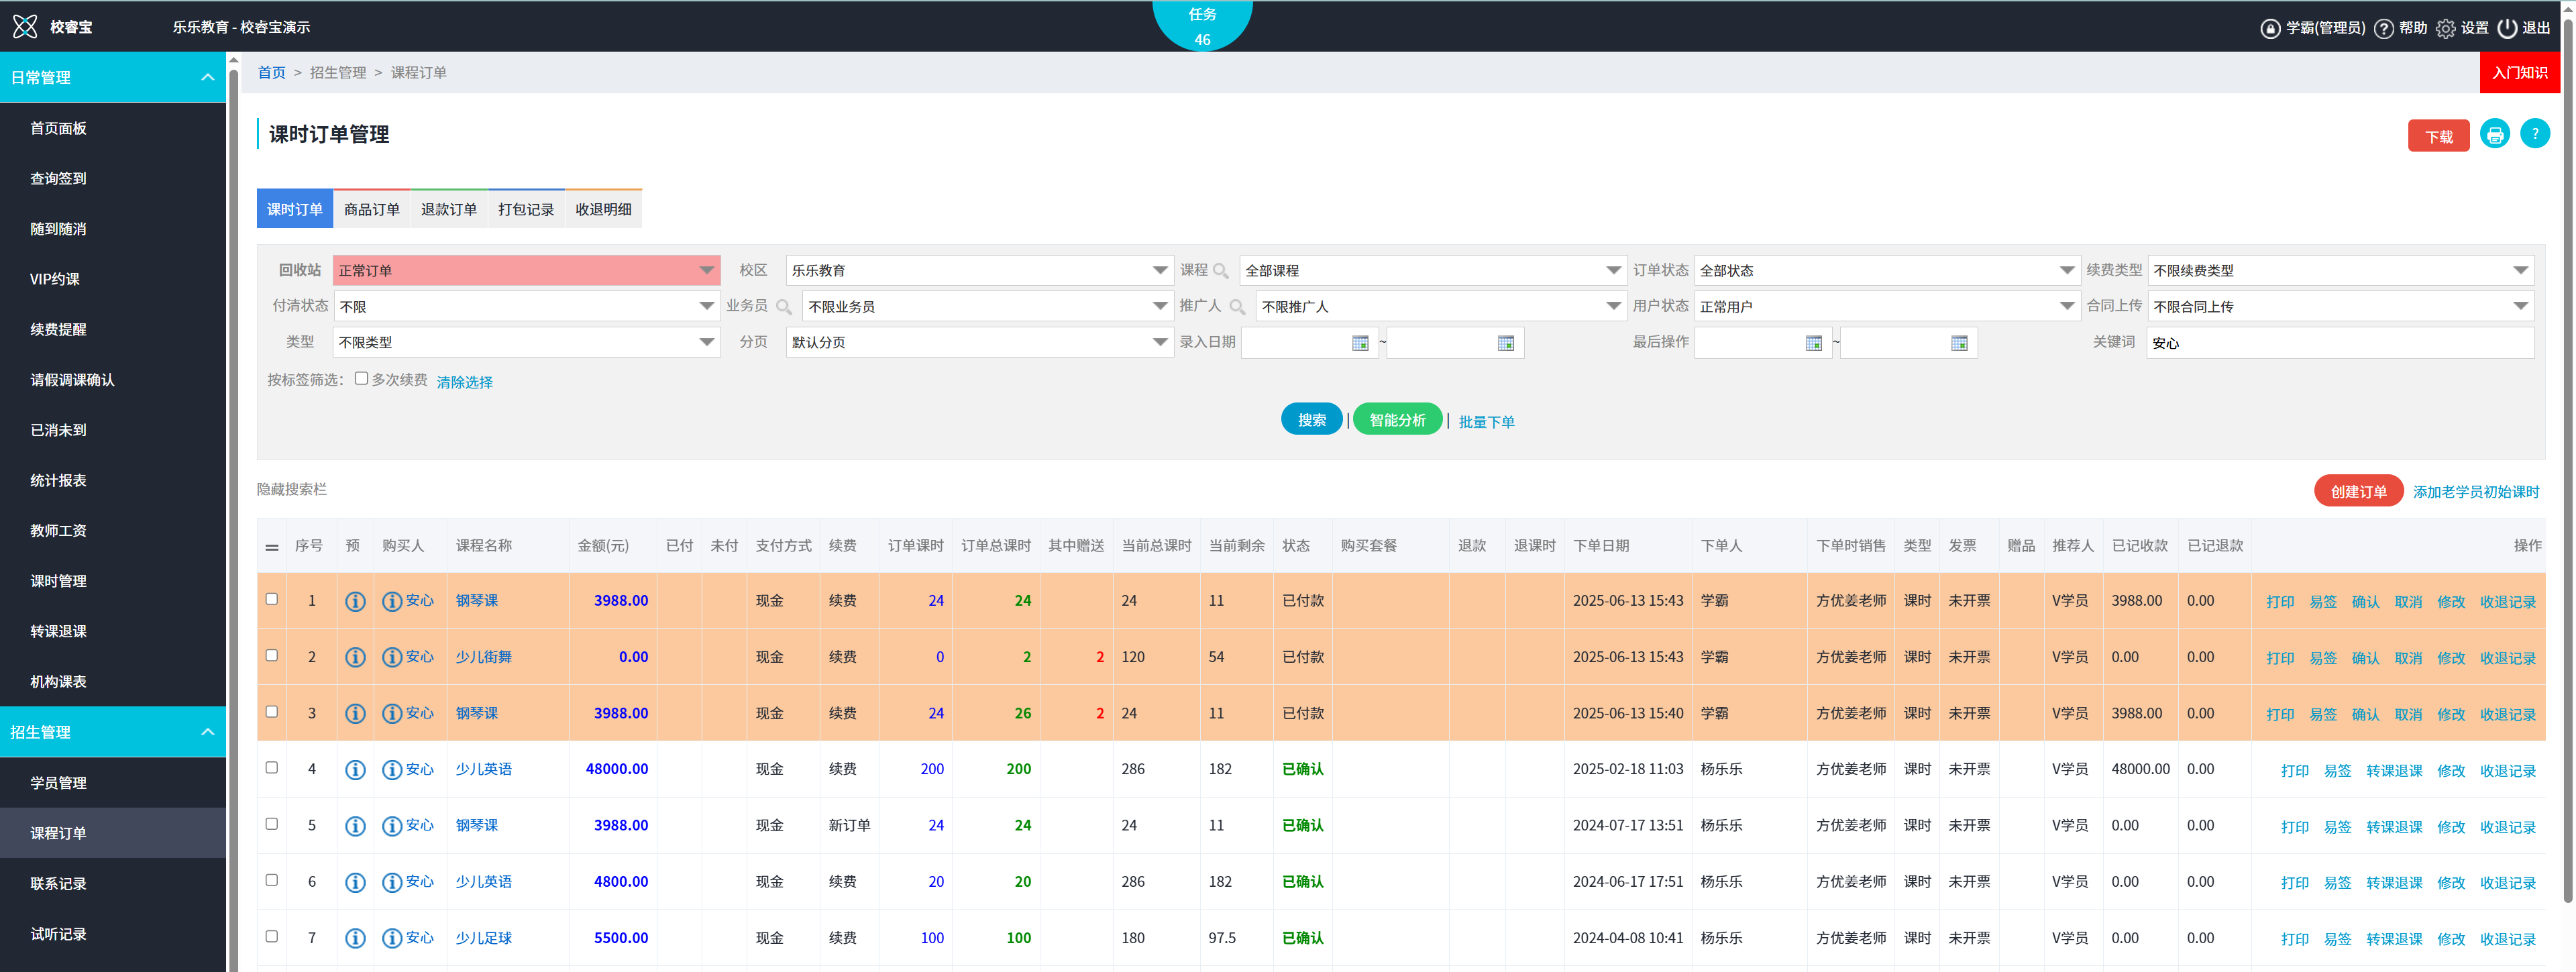
Task: Open 帮助 in the top bar
Action: coord(2400,28)
